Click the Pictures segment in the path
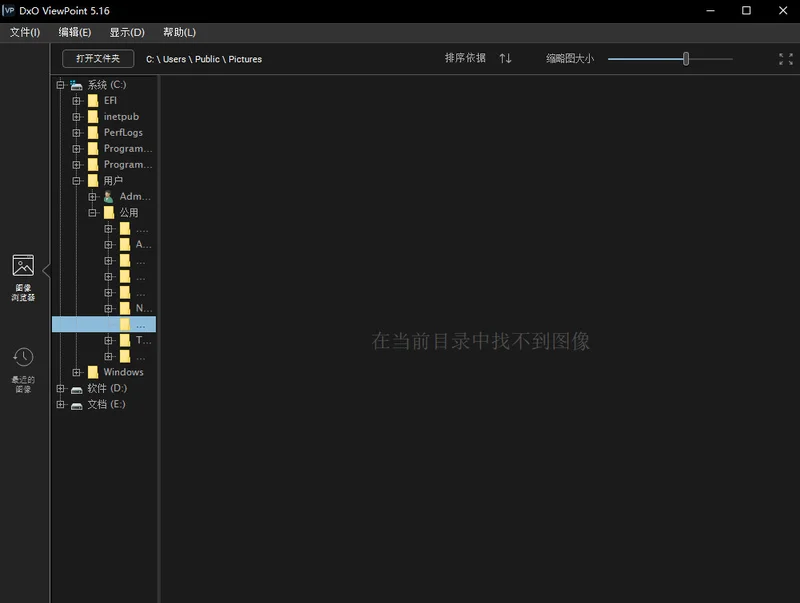Screen dimensions: 800x603 [245, 59]
